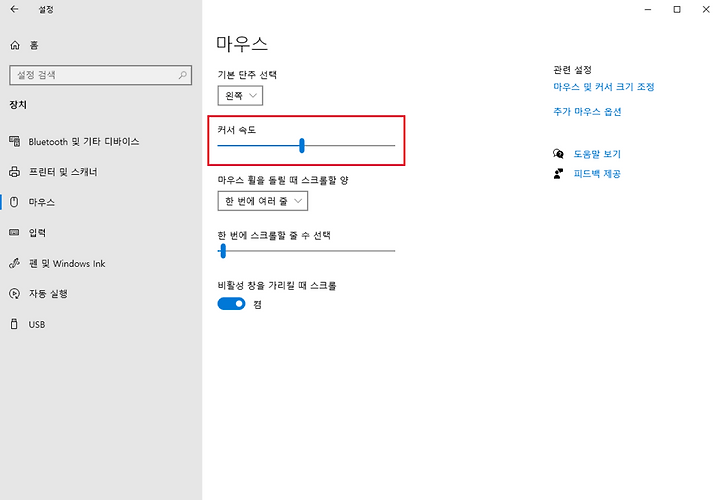
Task: Click the 켬 label next to switch
Action: [x=257, y=304]
